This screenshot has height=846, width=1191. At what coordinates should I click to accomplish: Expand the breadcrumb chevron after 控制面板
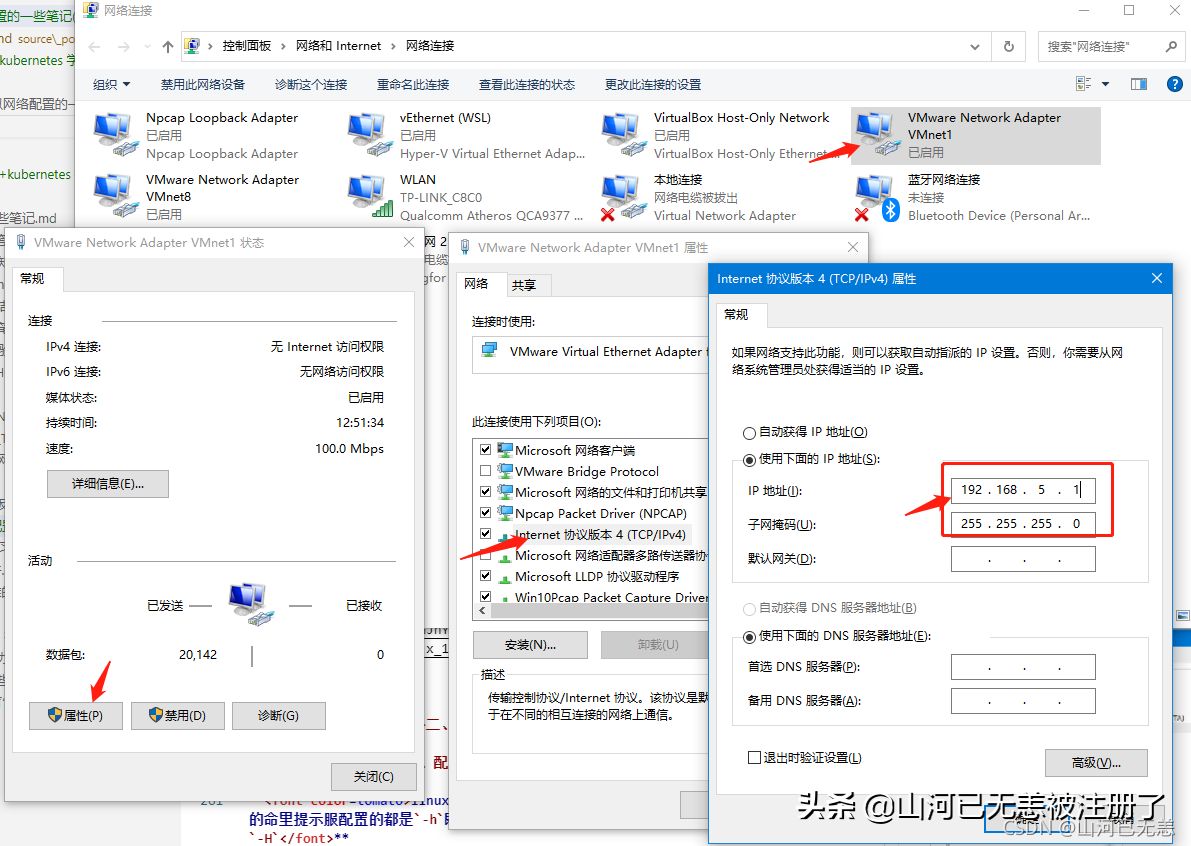click(283, 46)
